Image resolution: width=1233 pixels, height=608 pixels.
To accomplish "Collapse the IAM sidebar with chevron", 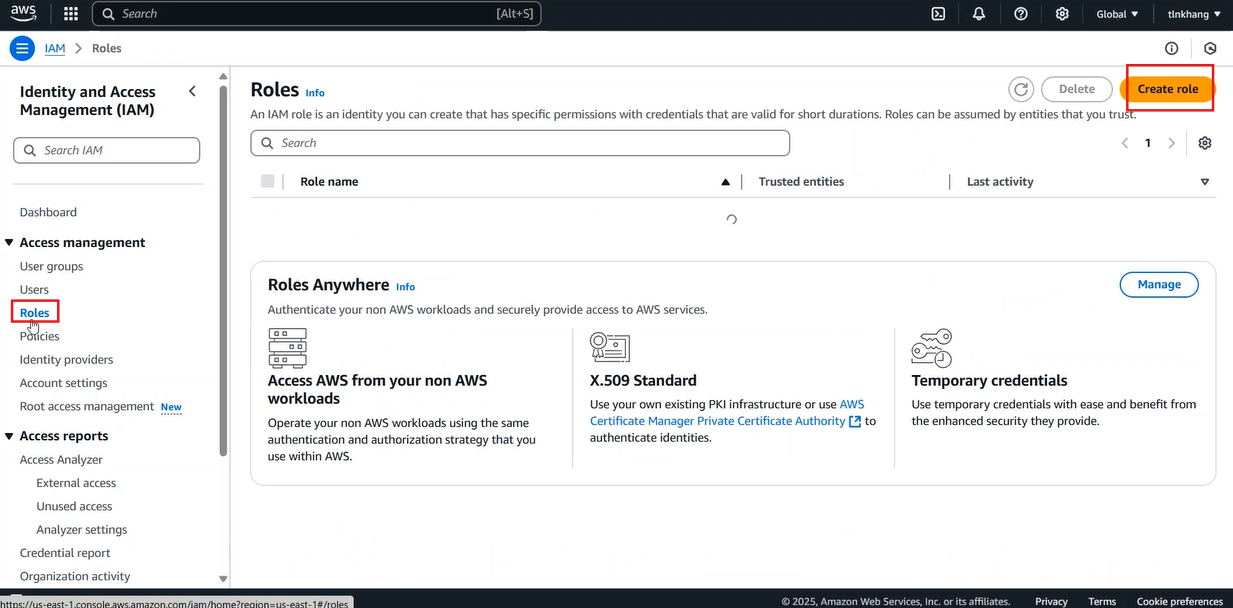I will point(193,91).
